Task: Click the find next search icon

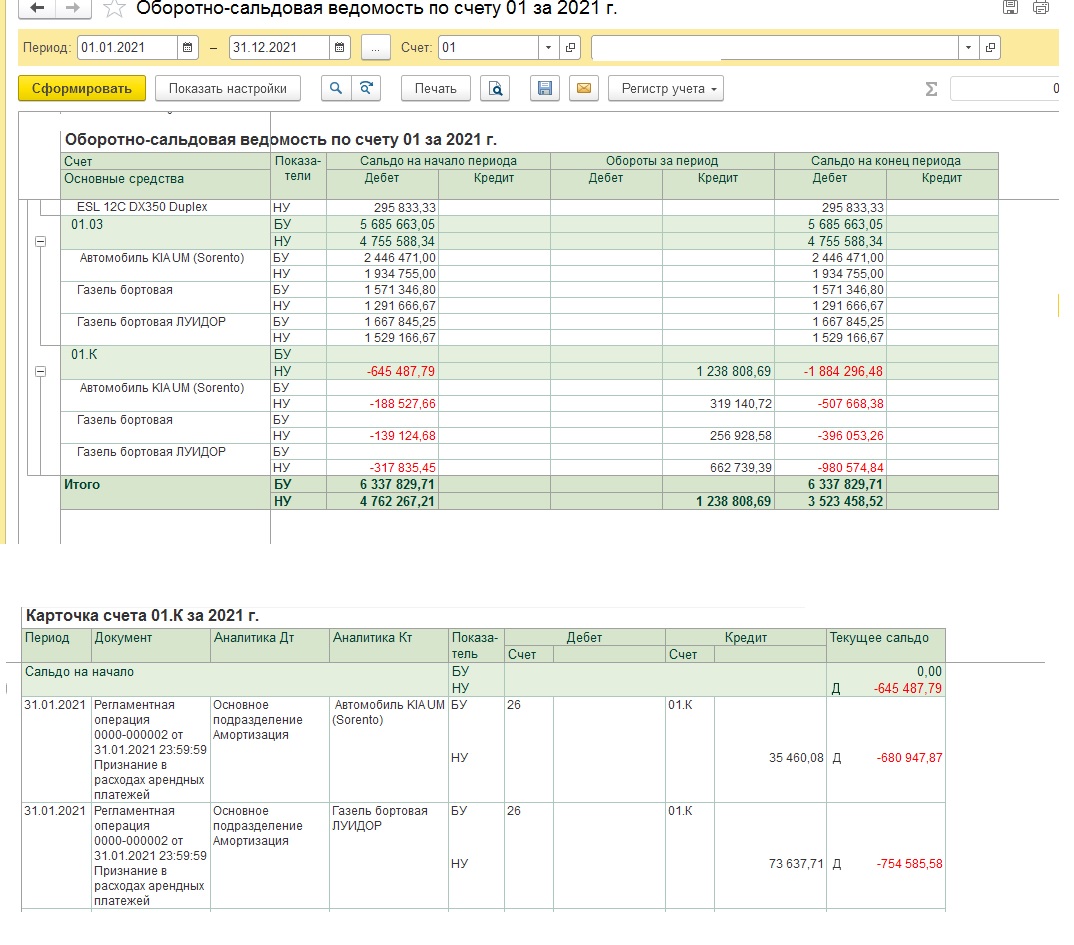Action: pyautogui.click(x=367, y=88)
